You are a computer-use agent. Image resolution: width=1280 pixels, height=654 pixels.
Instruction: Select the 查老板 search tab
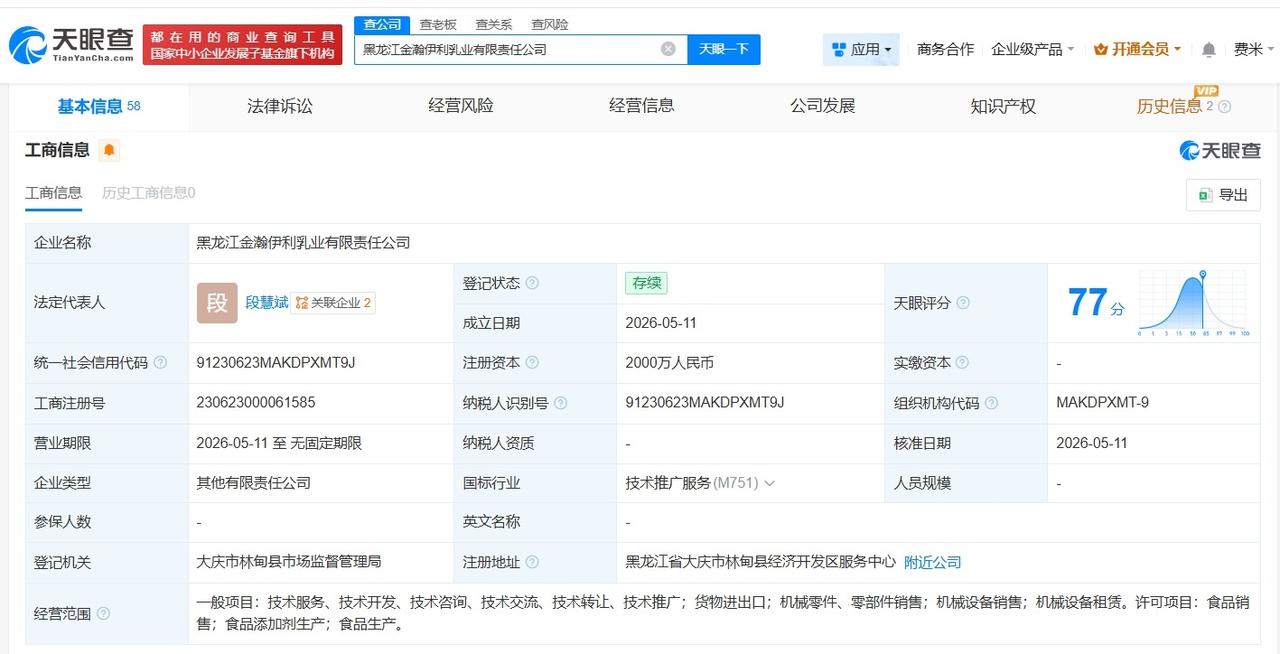pyautogui.click(x=438, y=24)
